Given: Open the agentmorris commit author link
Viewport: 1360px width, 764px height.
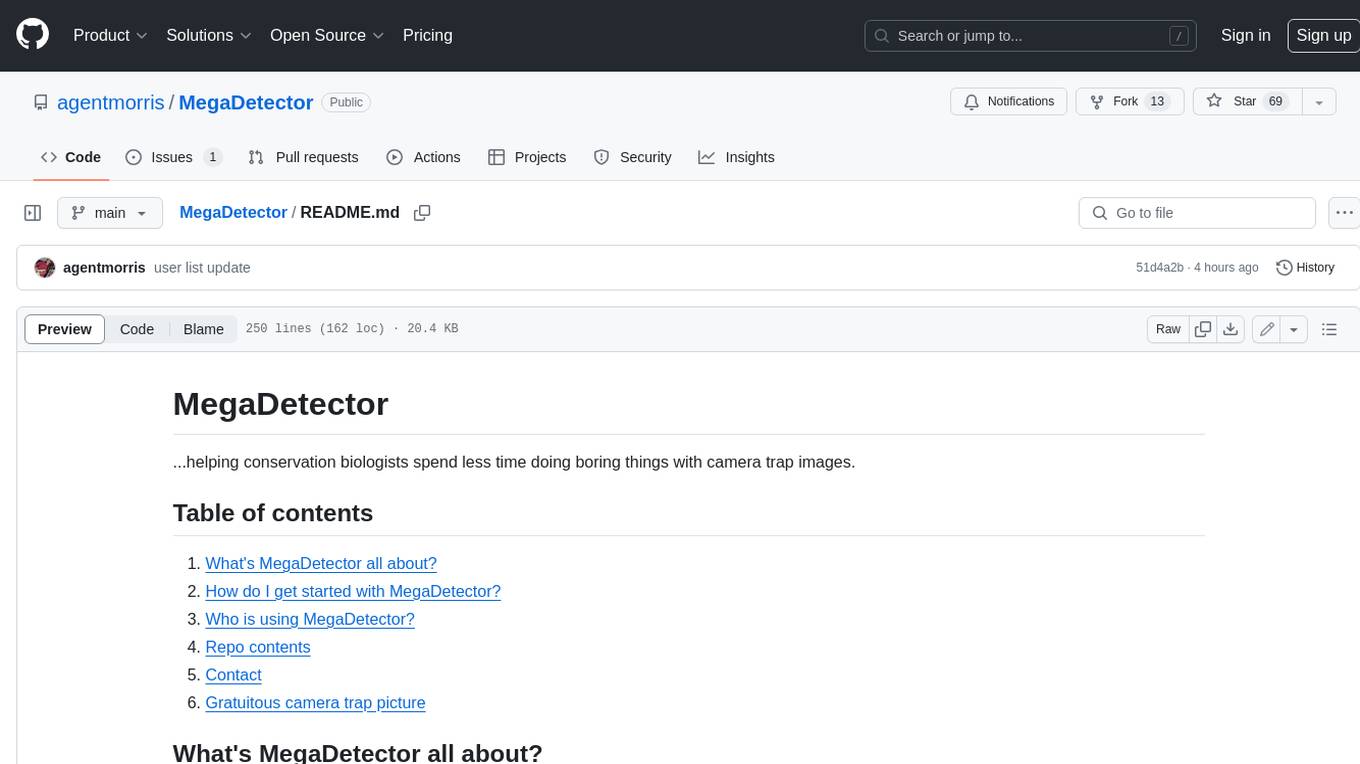Looking at the screenshot, I should click(104, 268).
